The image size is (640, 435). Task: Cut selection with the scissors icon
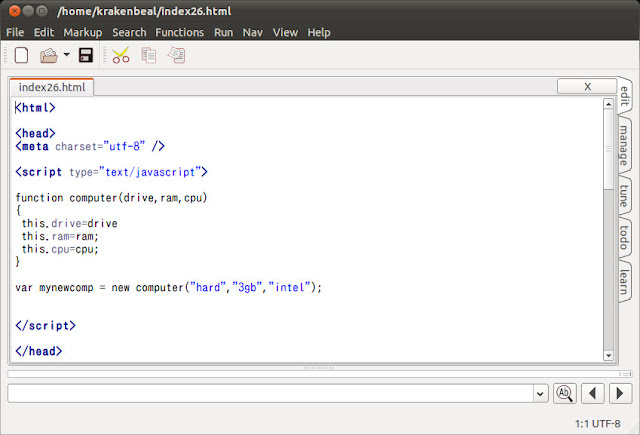(121, 55)
